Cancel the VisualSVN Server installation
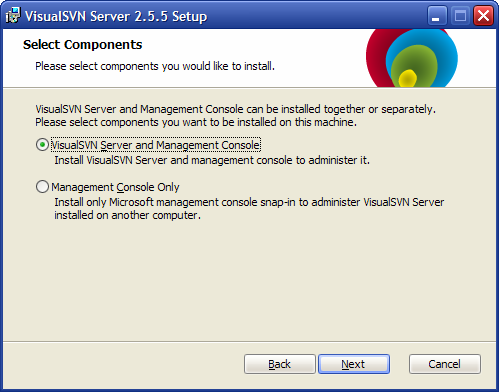Screen dimensions: 499x392 [445, 364]
